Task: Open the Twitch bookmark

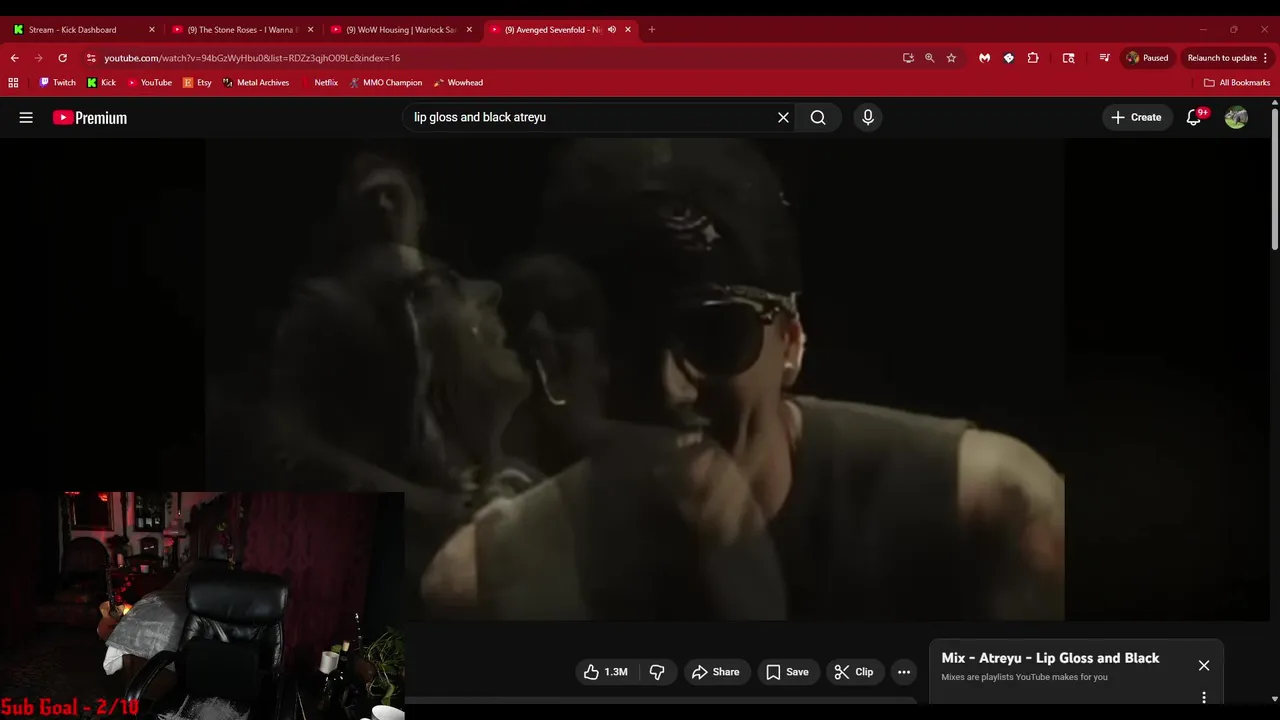Action: [57, 83]
